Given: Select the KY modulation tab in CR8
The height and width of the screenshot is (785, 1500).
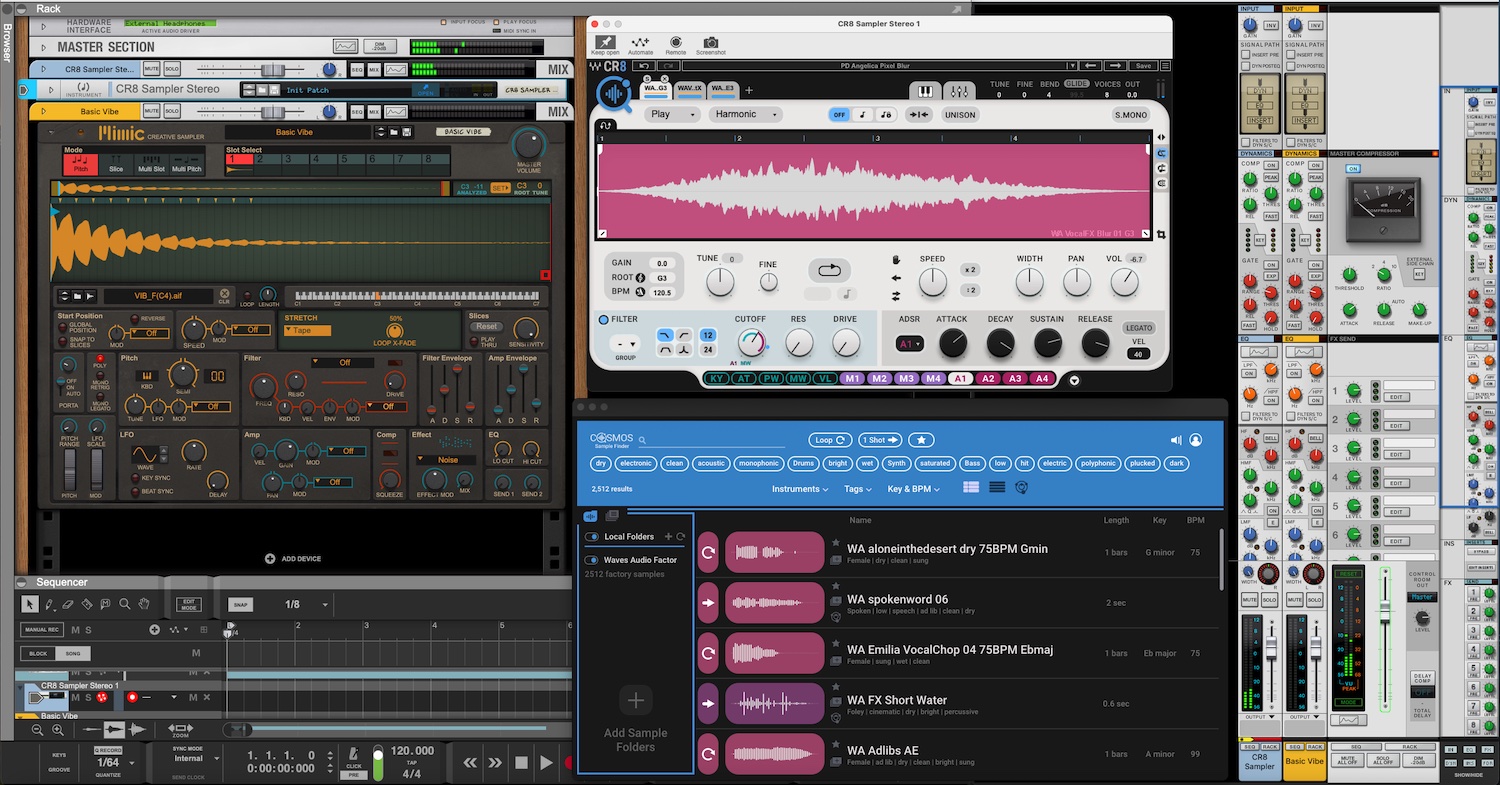Looking at the screenshot, I should click(717, 379).
